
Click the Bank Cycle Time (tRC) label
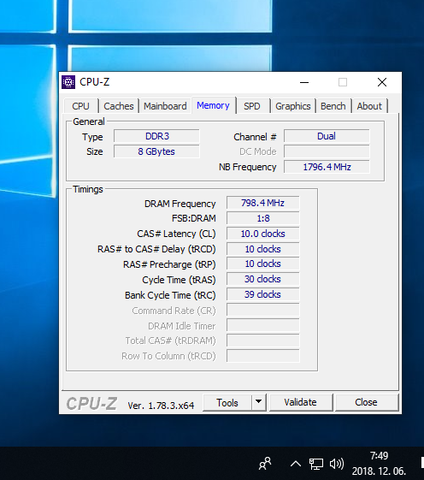point(170,295)
